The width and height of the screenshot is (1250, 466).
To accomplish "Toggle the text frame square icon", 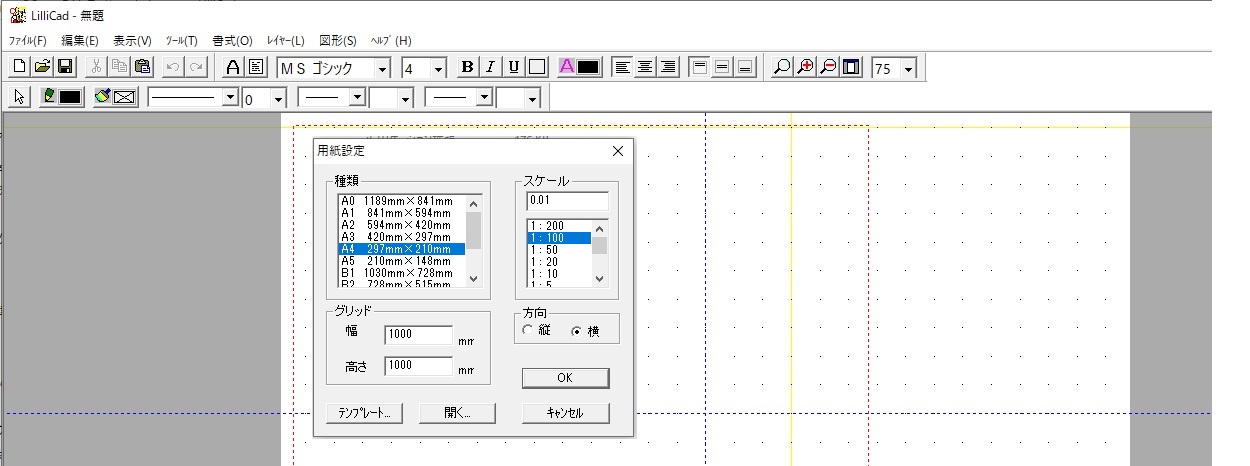I will [x=537, y=67].
